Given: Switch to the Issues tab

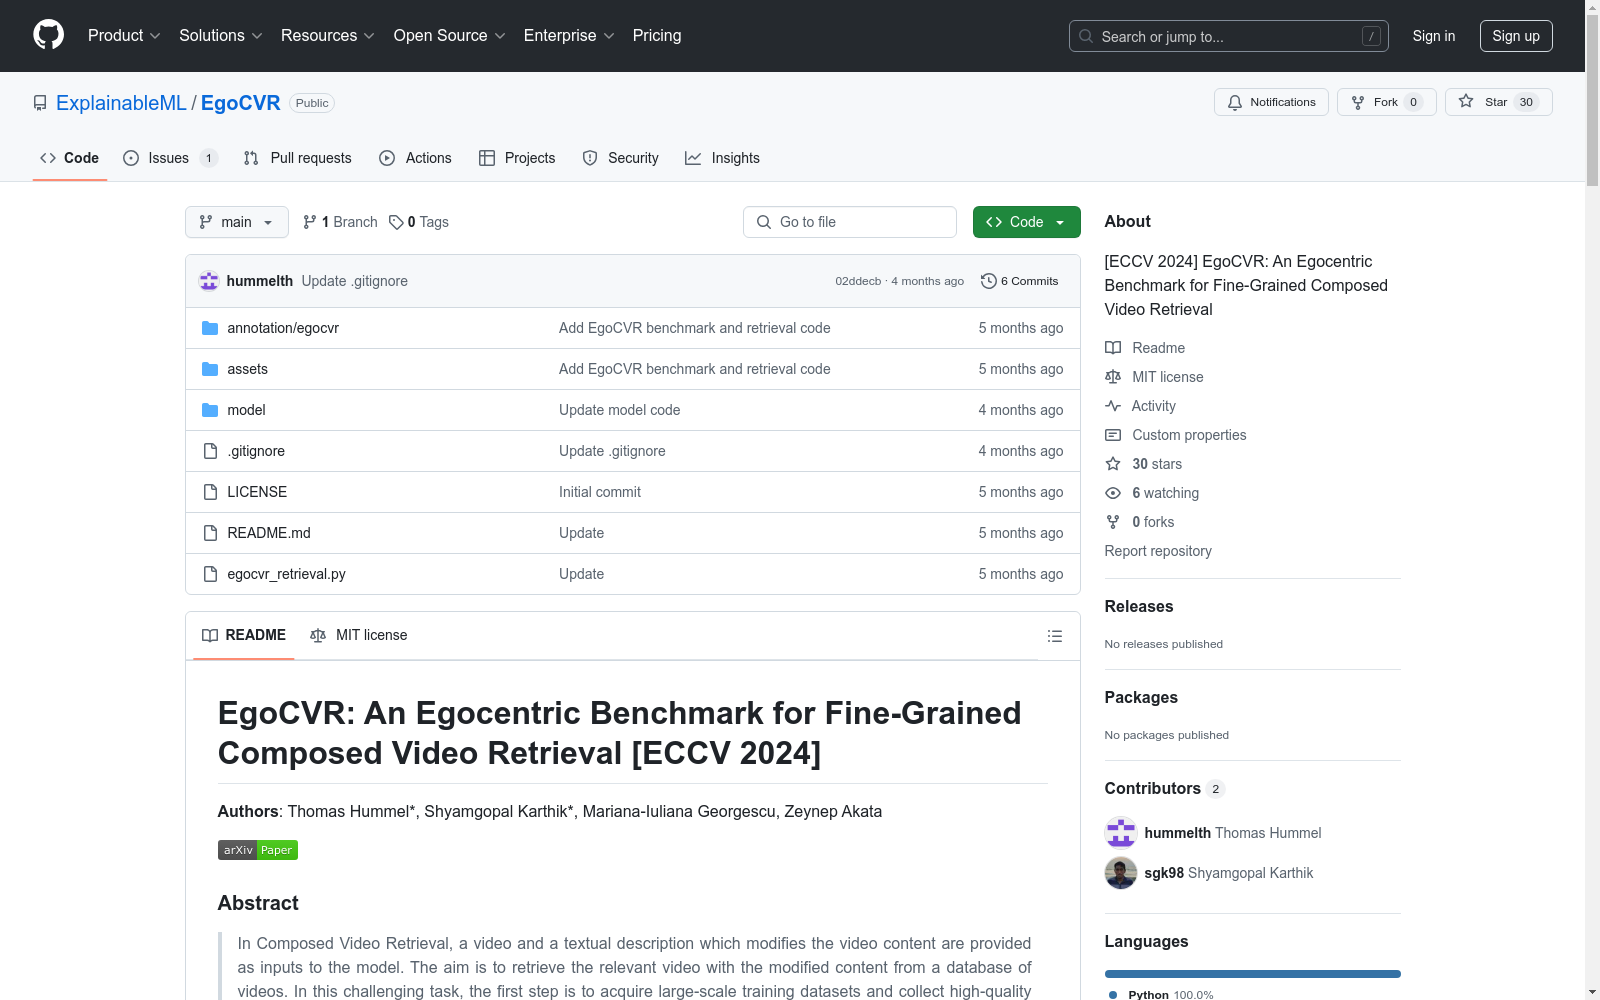Looking at the screenshot, I should tap(170, 158).
